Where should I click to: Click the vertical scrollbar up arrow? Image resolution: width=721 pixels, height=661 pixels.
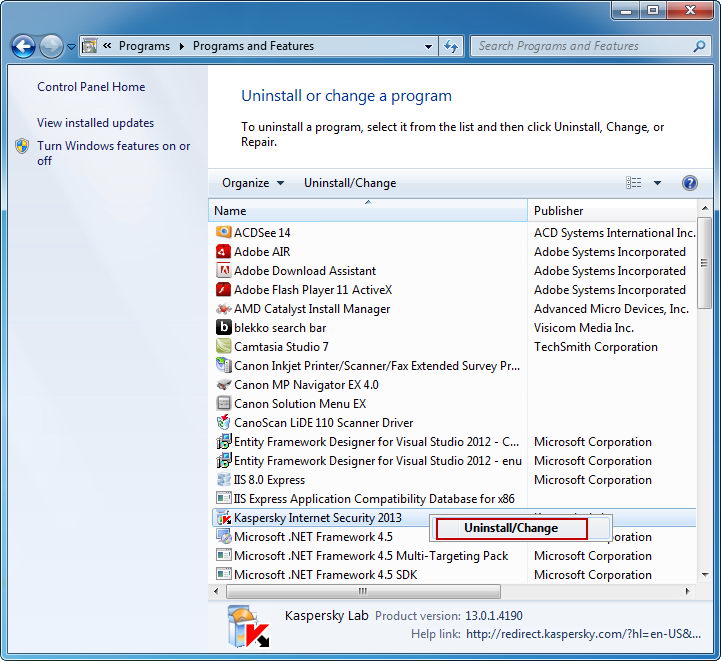tap(704, 209)
